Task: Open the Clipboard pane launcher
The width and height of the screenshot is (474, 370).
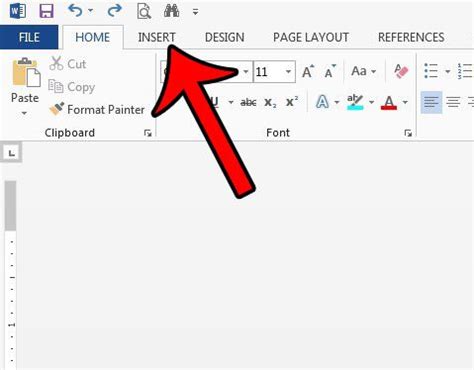Action: pos(148,133)
